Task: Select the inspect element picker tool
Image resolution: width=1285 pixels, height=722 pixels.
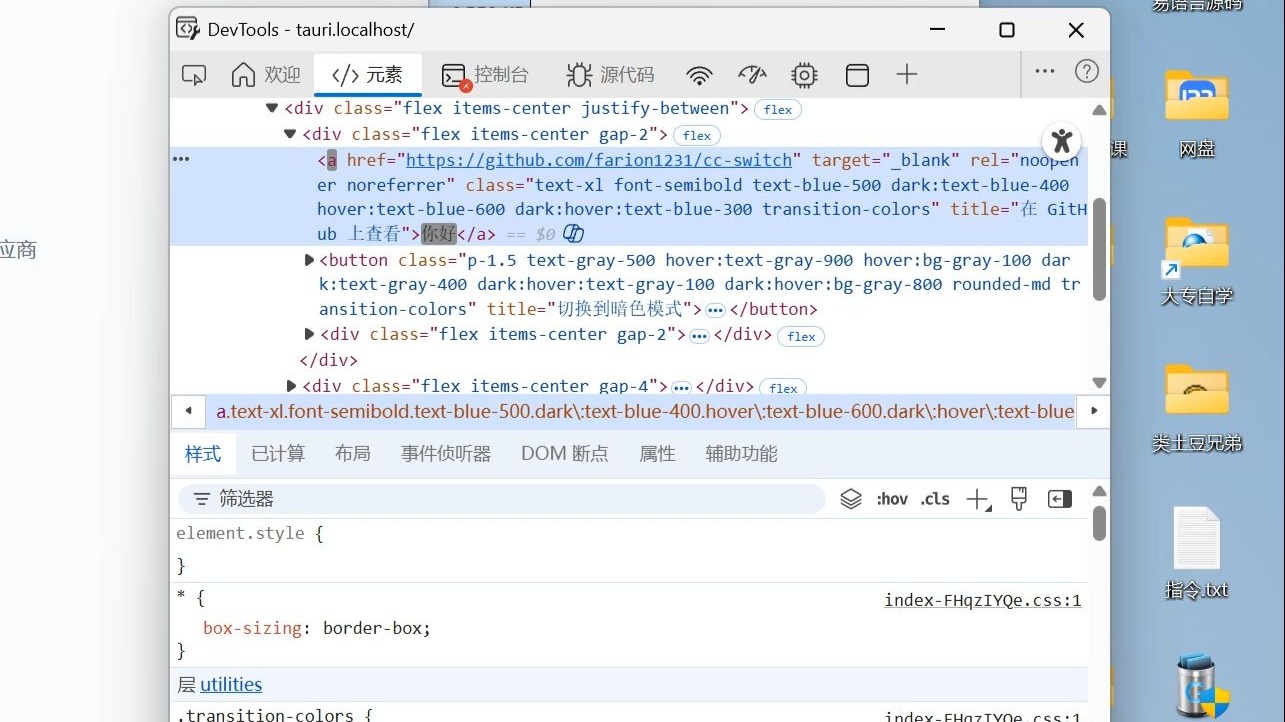Action: [193, 74]
